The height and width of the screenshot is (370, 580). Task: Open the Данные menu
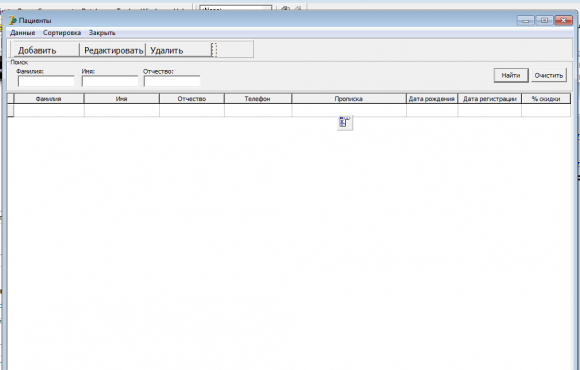23,33
